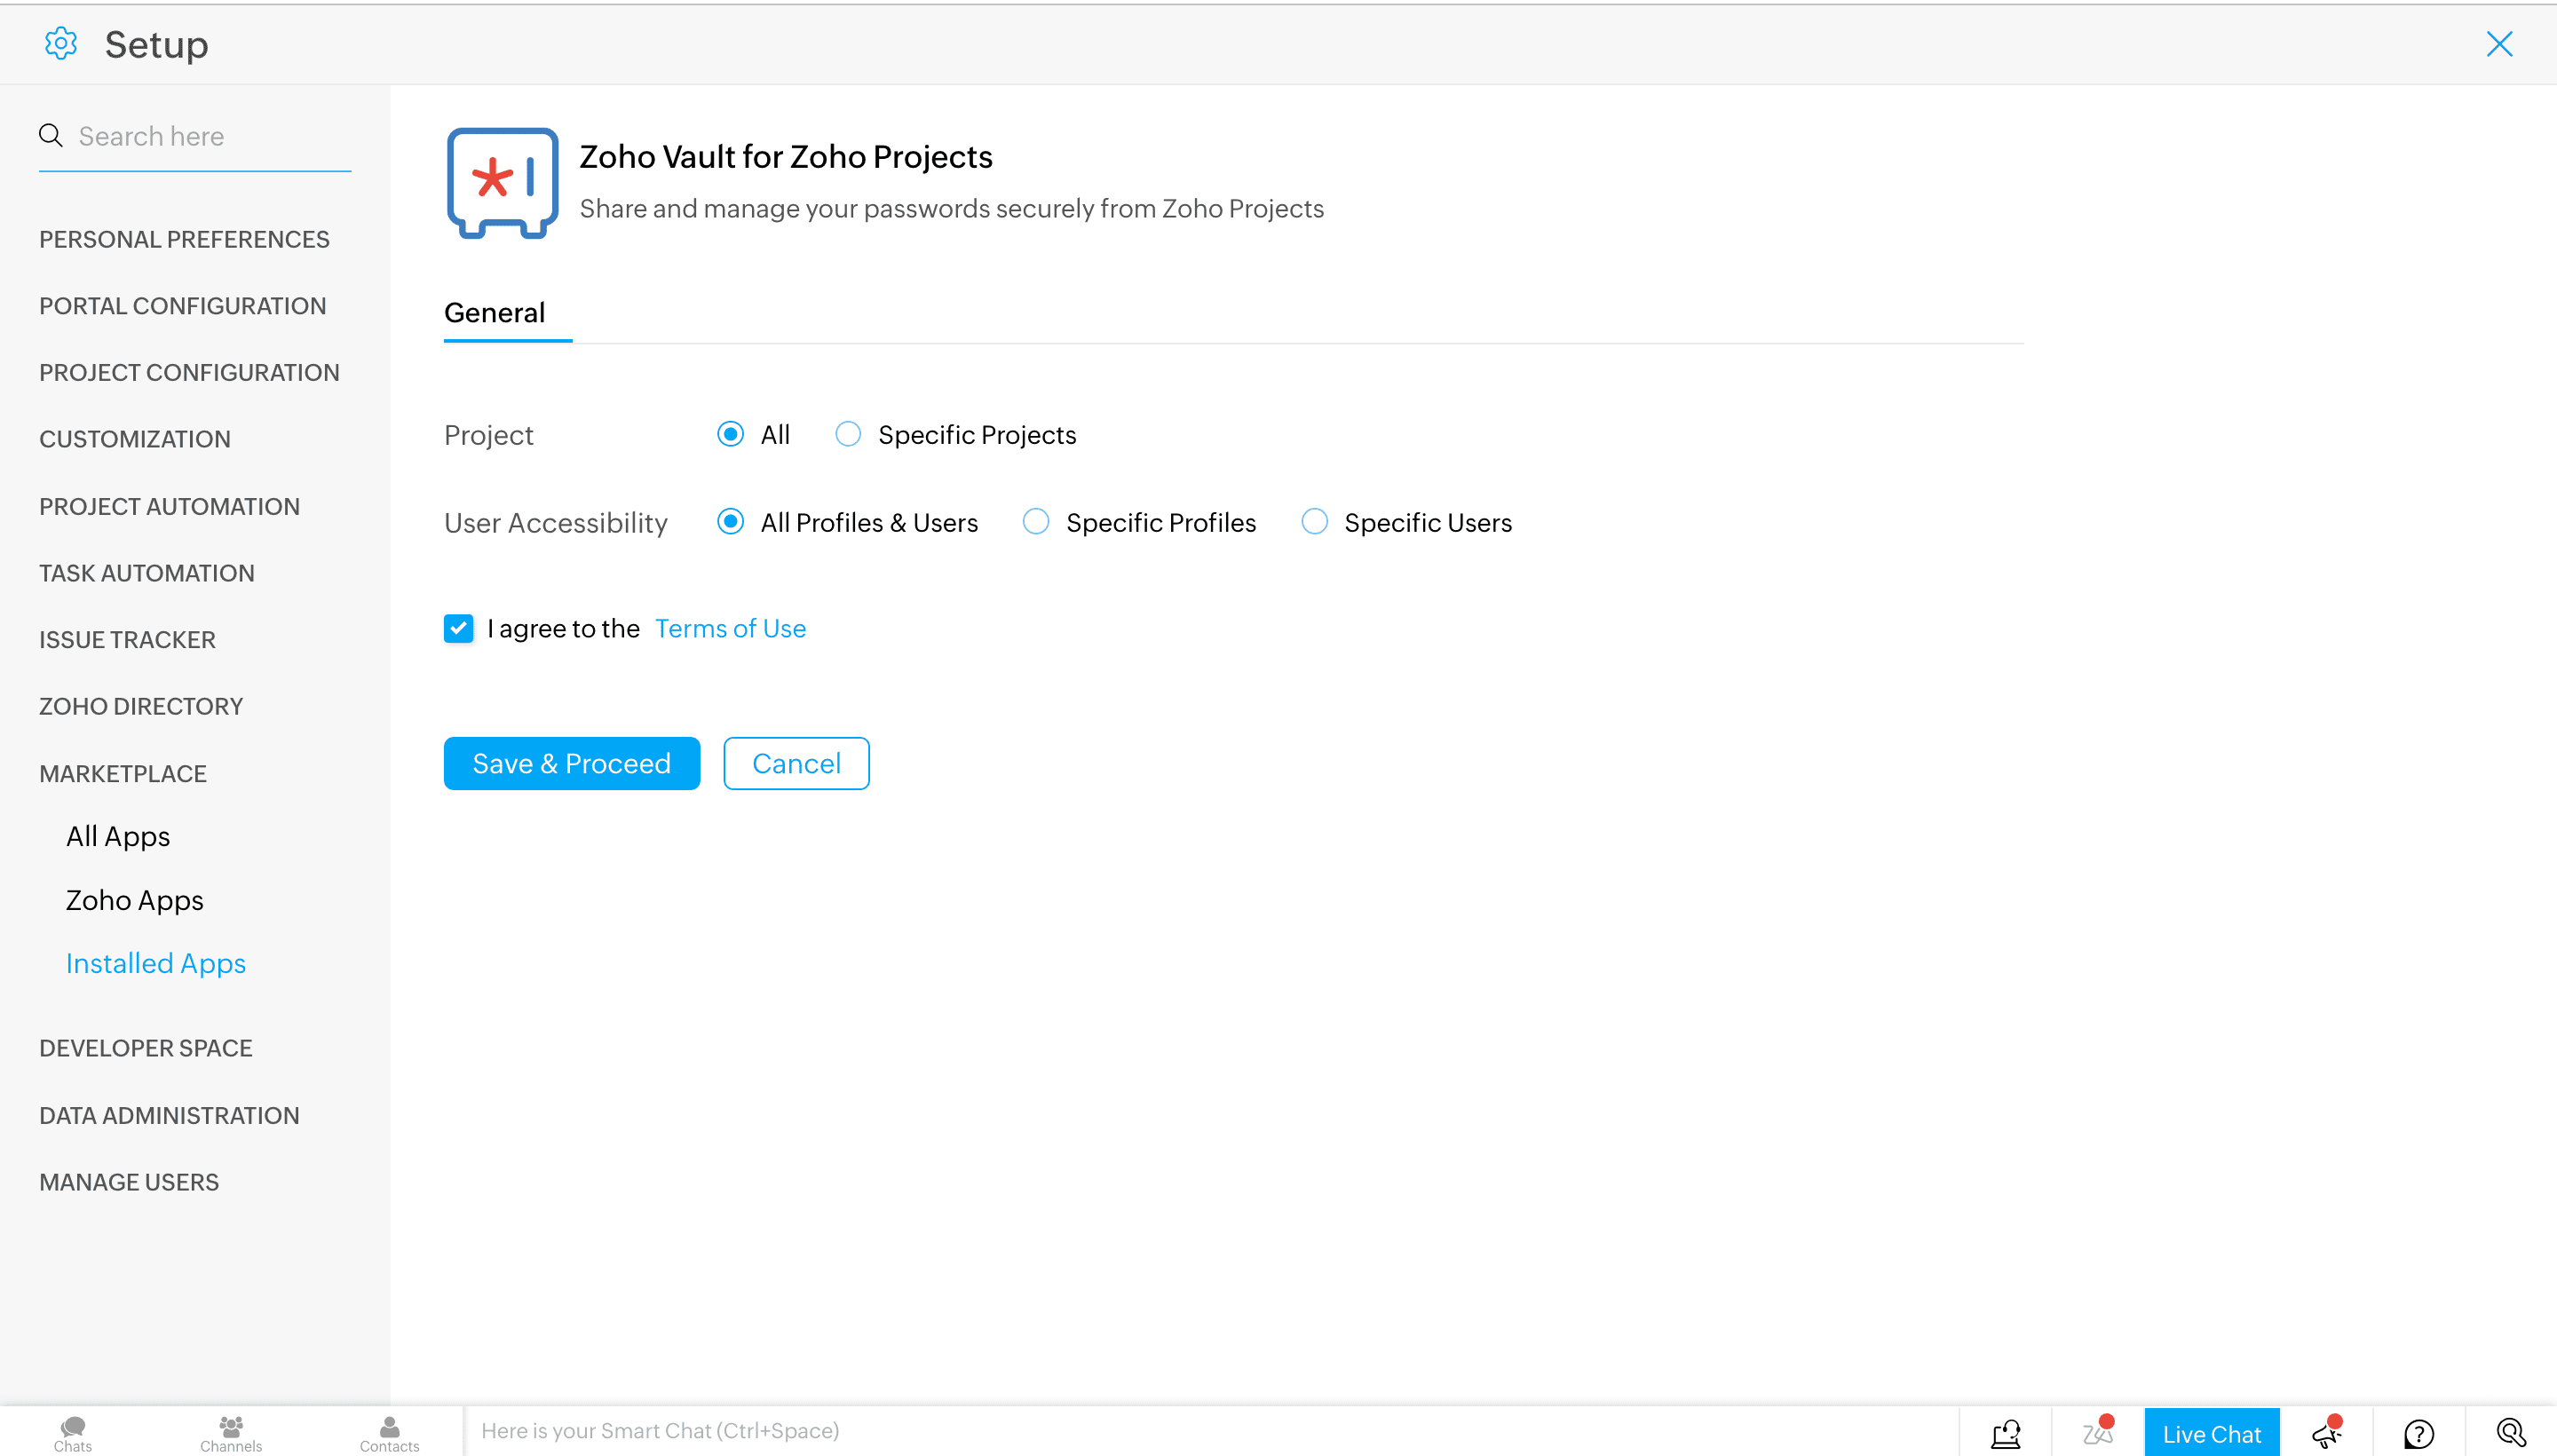Expand Zoho Directory section

(x=141, y=706)
